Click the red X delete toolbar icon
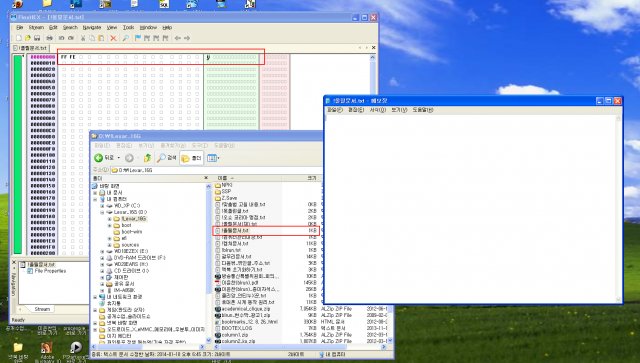640x363 pixels. point(113,38)
